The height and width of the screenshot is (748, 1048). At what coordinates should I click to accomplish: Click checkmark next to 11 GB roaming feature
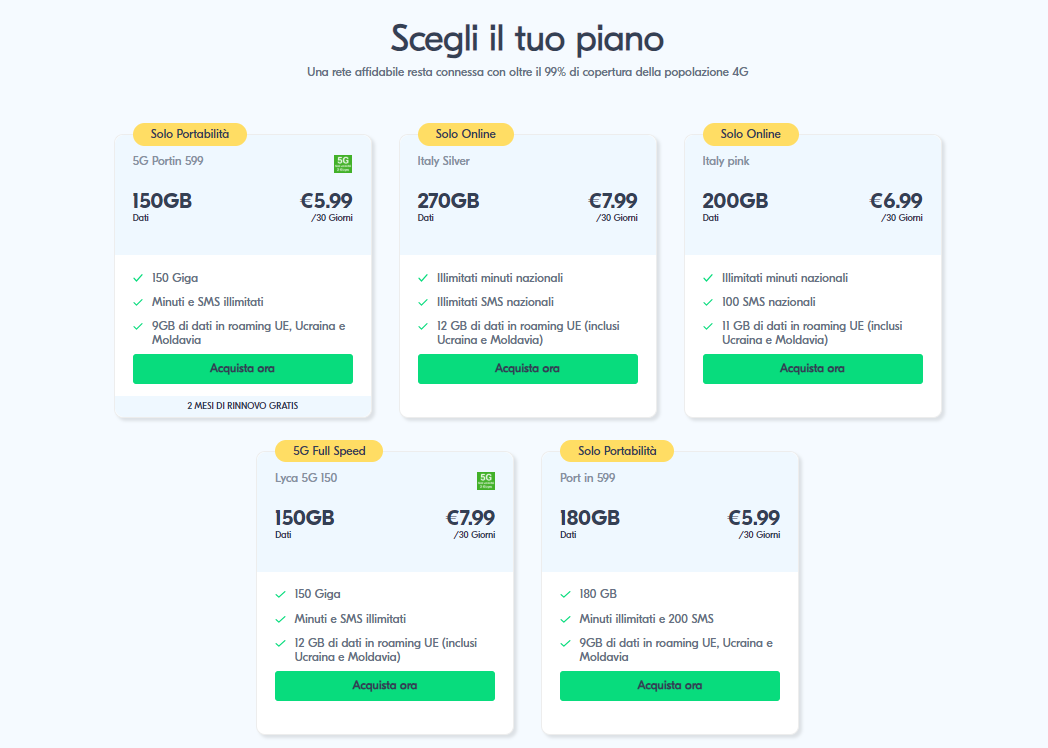[x=708, y=326]
